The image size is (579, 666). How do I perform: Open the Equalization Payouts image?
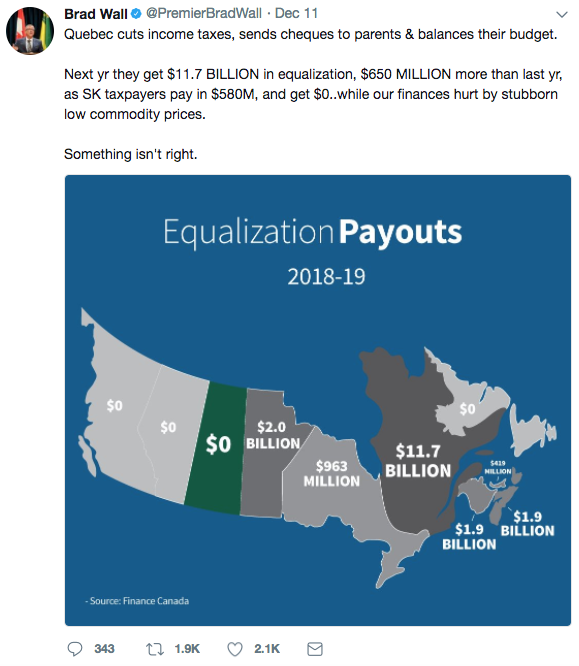pyautogui.click(x=318, y=400)
